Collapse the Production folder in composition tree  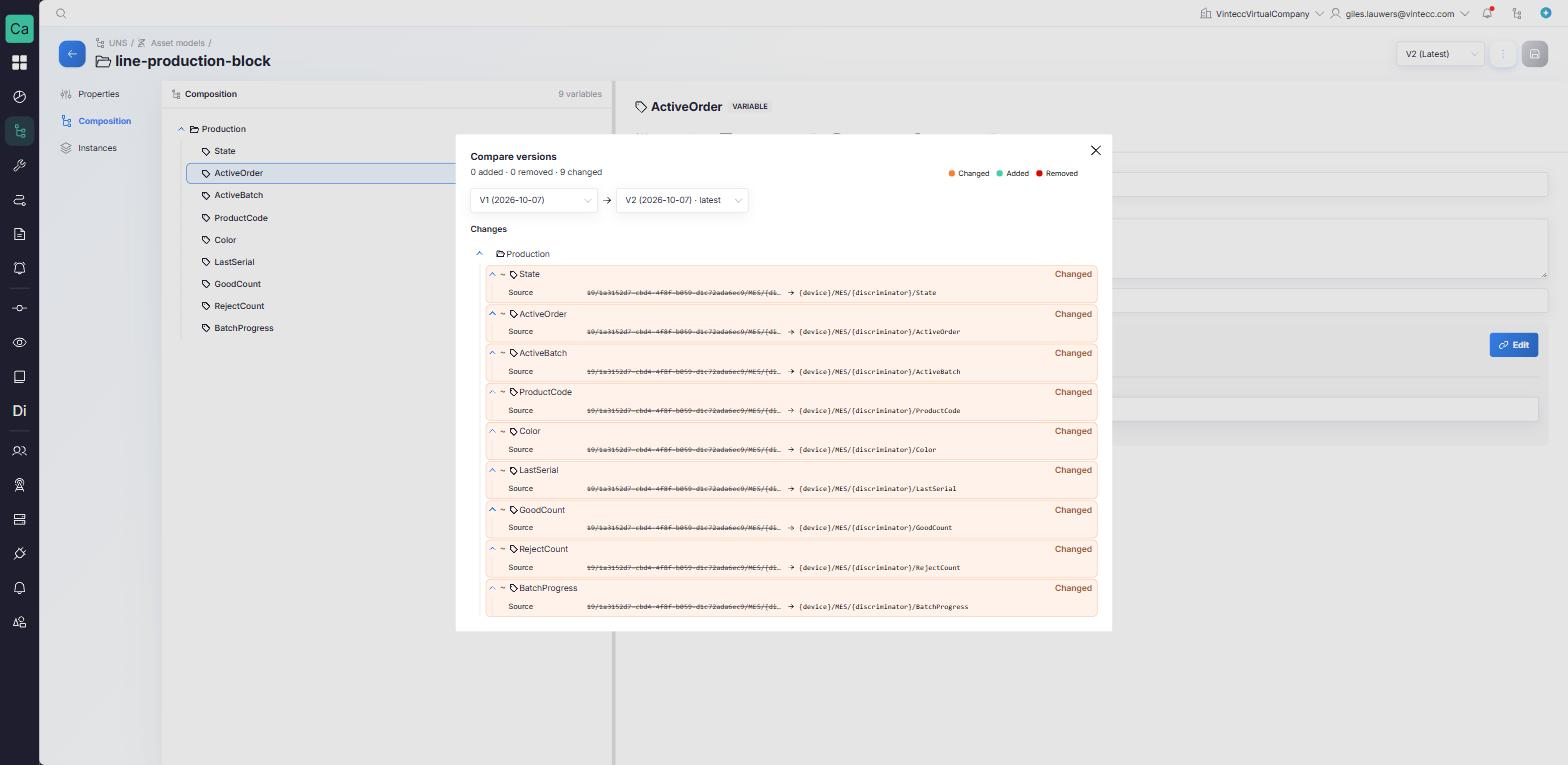click(x=181, y=129)
